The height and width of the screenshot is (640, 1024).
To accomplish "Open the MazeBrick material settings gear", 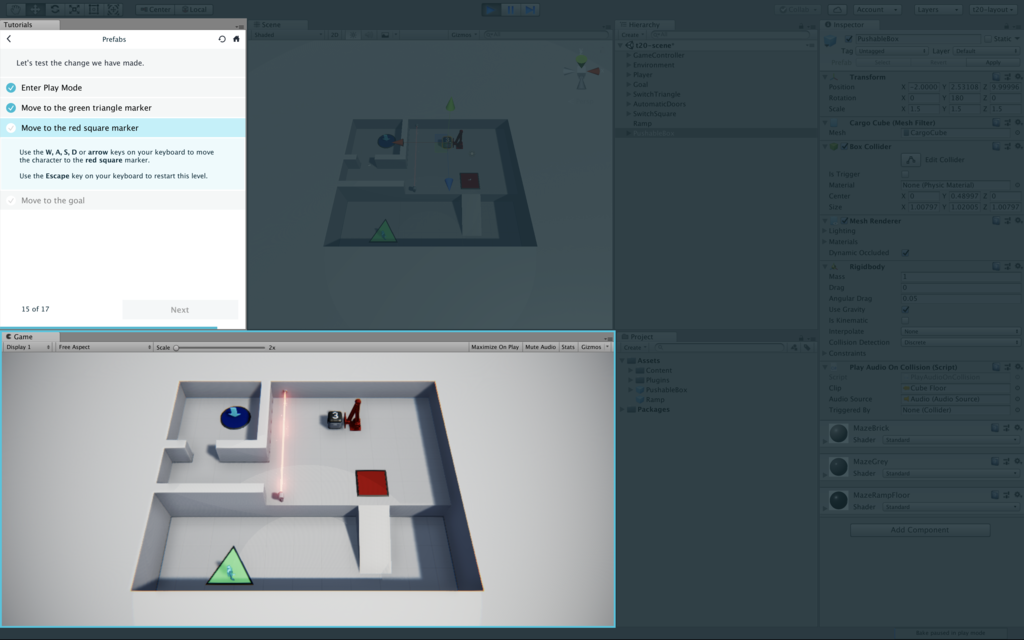I will pos(1018,428).
